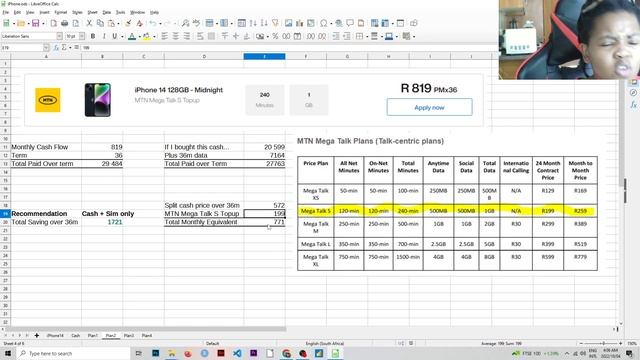Toggle Underline formatting
This screenshot has height=360, width=640.
coord(115,36)
